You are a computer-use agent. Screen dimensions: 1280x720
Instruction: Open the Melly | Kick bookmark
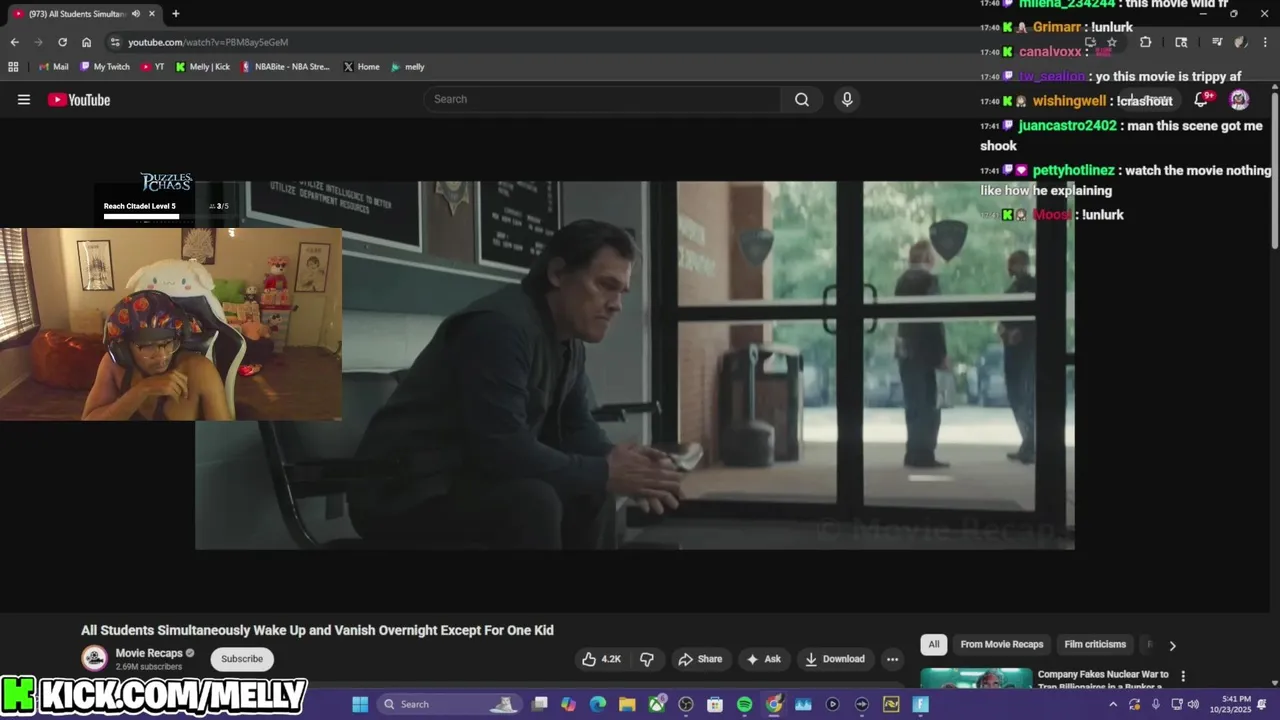pos(203,67)
